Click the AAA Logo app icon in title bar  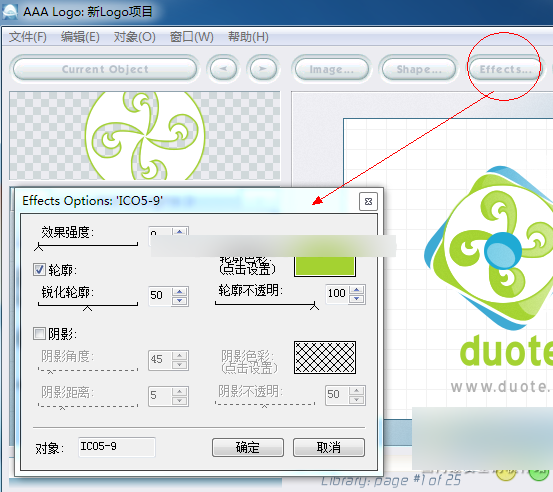[10, 11]
